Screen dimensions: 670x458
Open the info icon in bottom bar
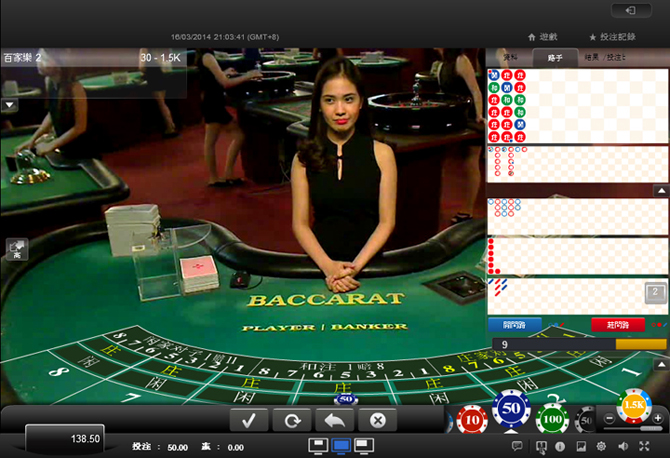(560, 446)
